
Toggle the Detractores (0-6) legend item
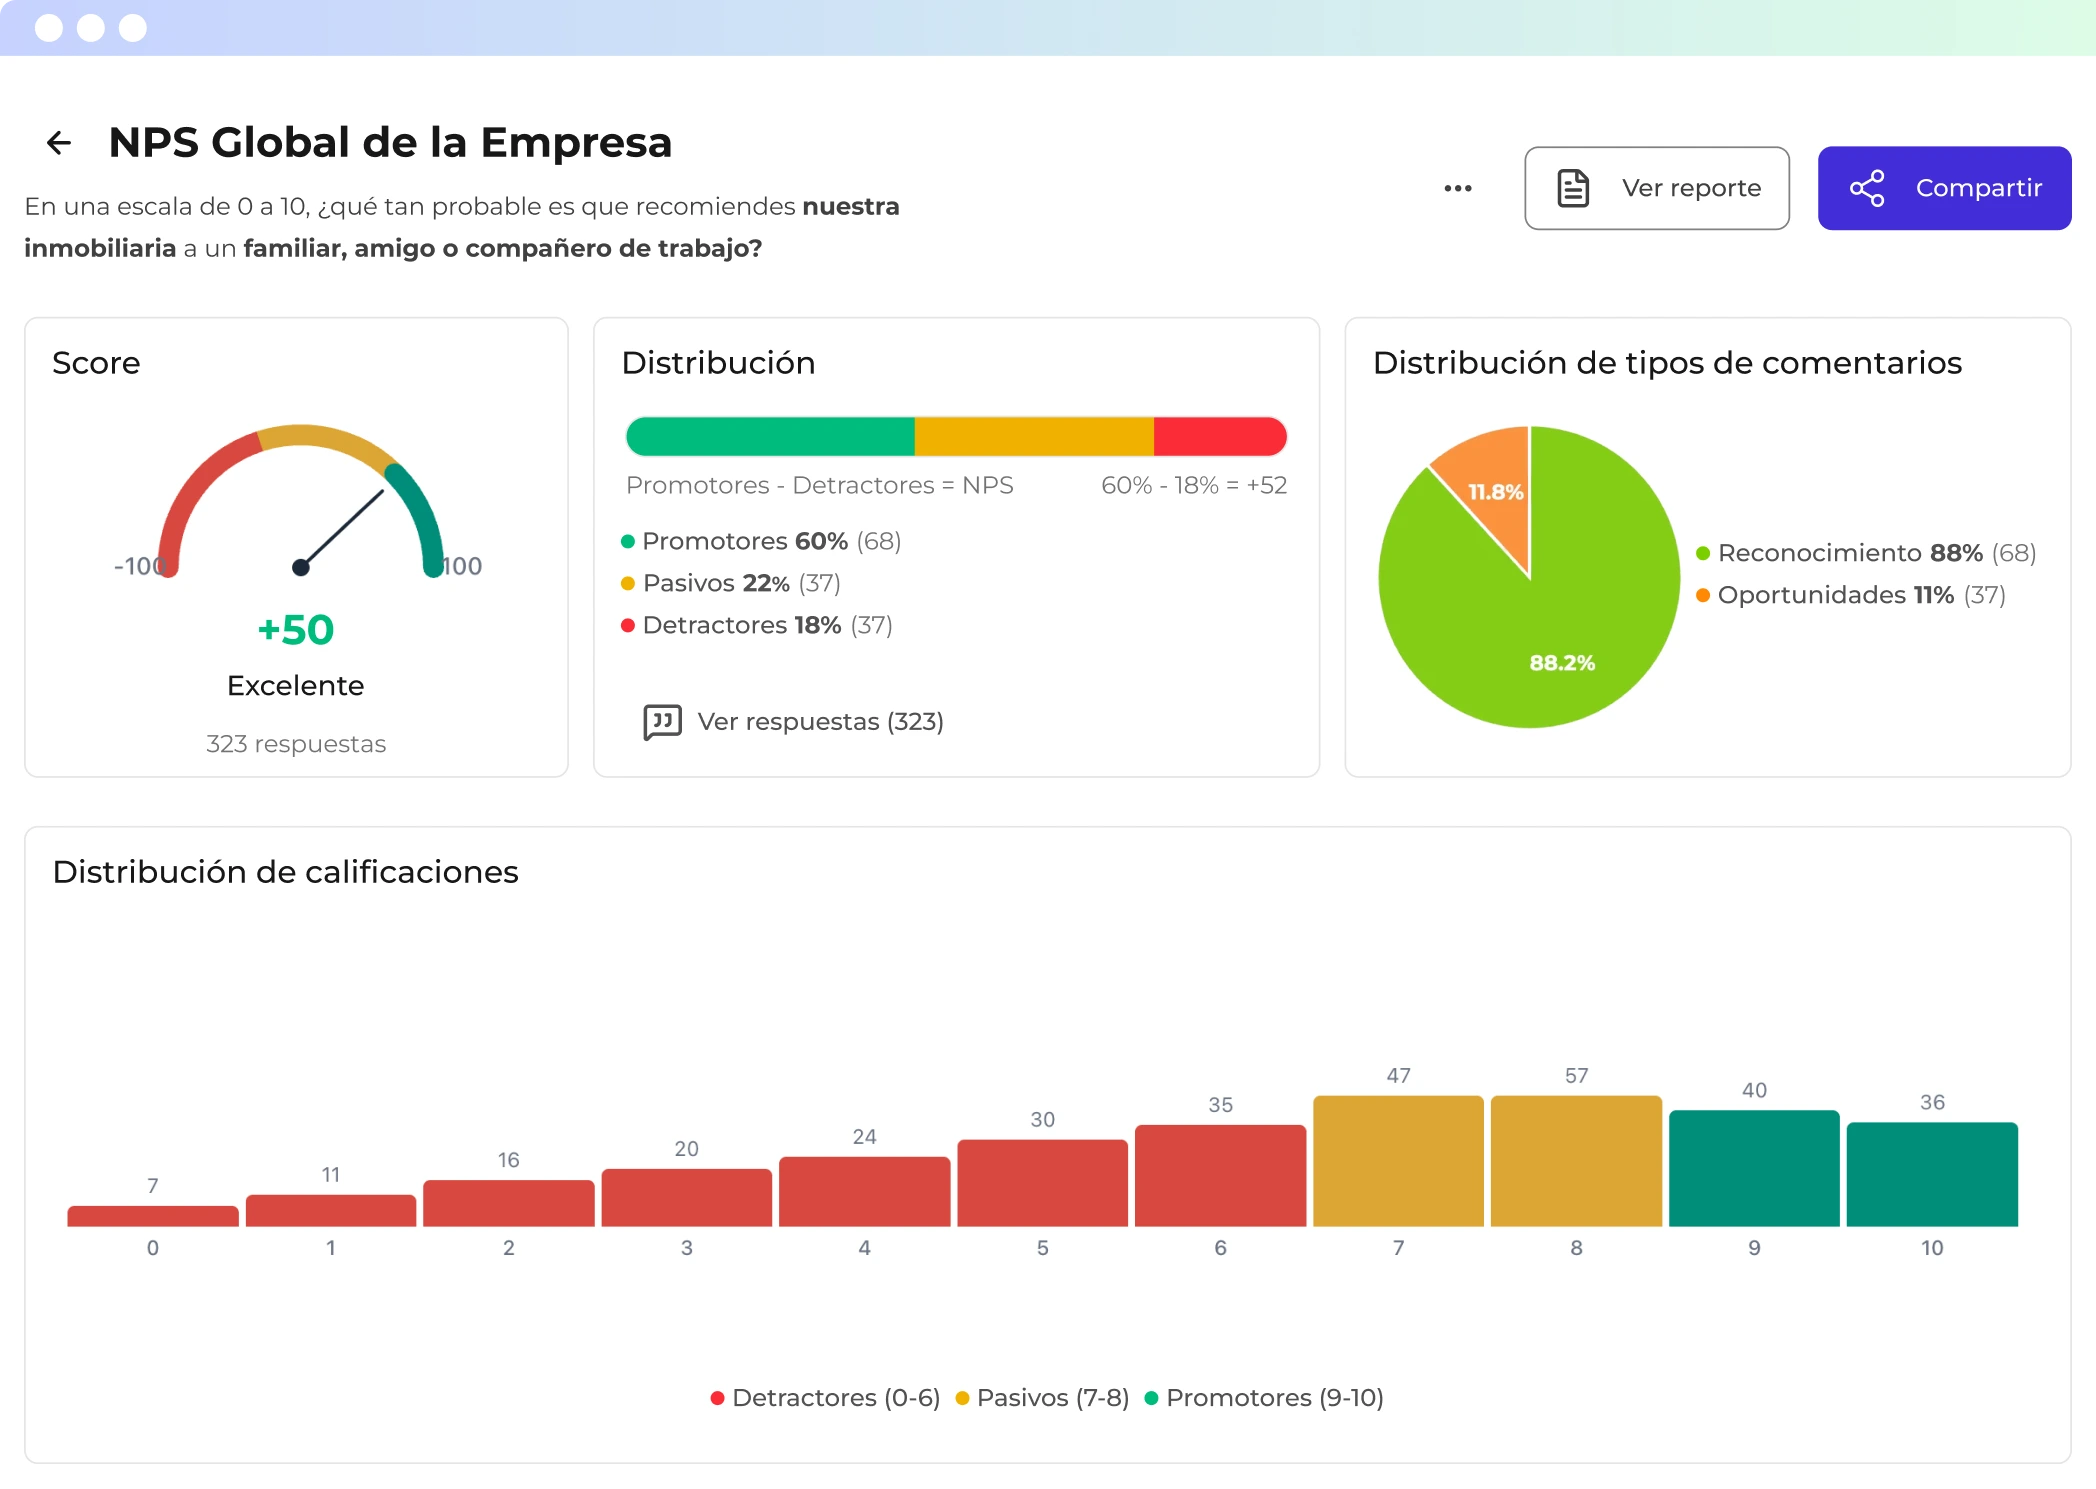[x=826, y=1397]
